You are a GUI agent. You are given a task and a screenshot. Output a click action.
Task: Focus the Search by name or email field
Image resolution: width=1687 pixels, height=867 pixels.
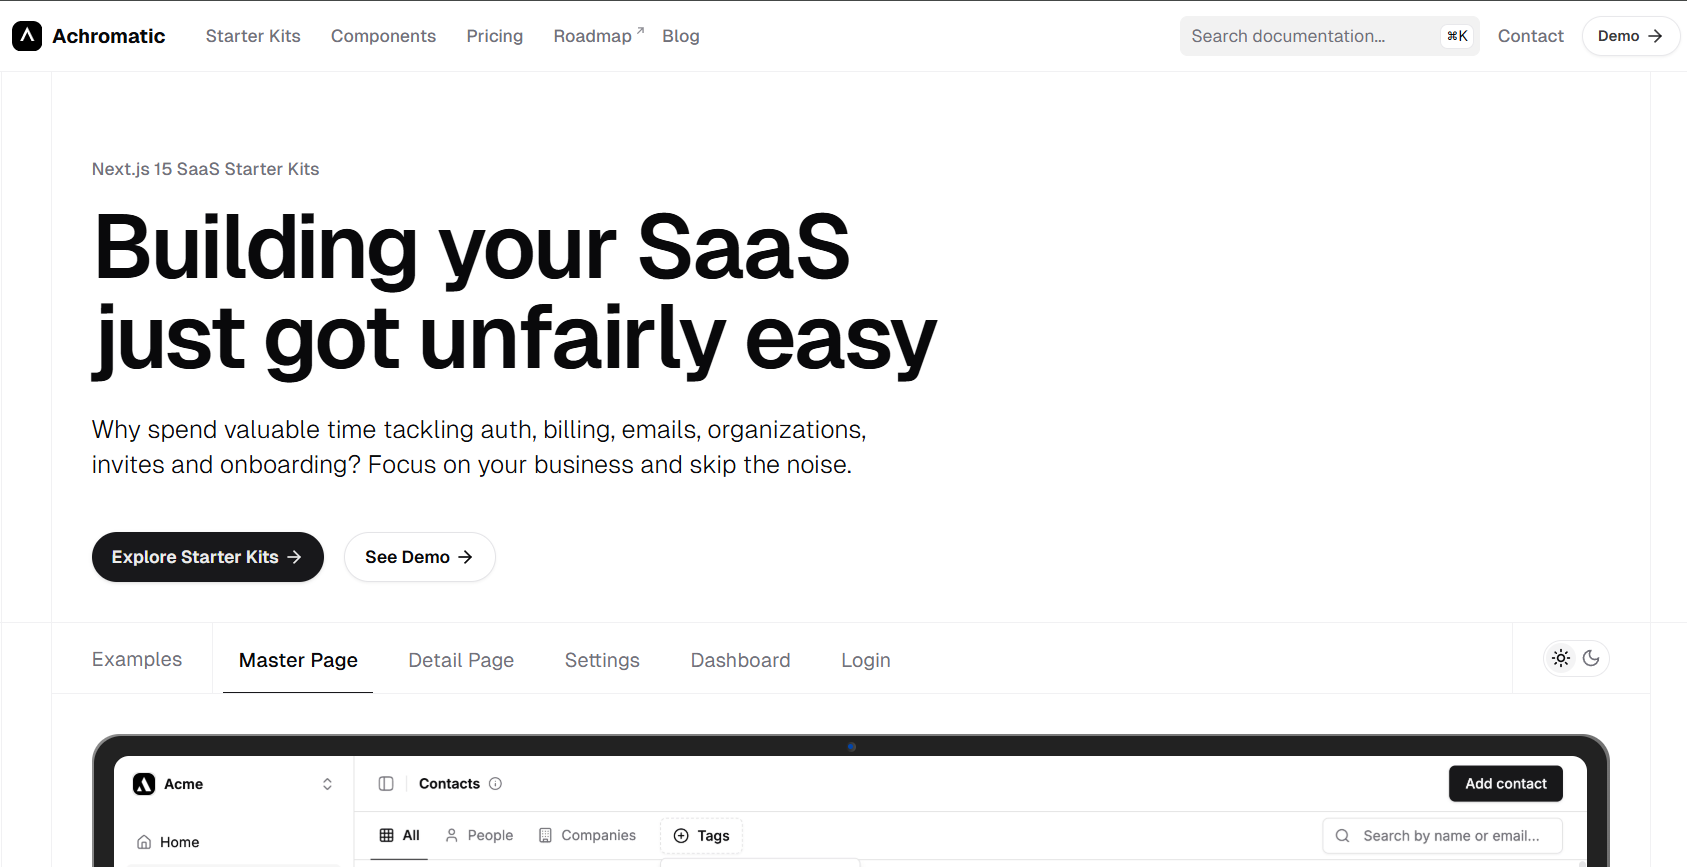point(1442,836)
